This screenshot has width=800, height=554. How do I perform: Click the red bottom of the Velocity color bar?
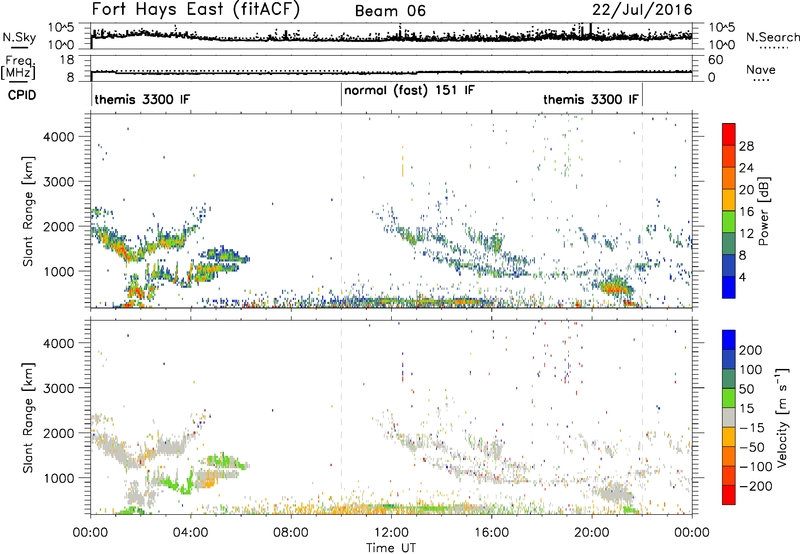pyautogui.click(x=729, y=495)
